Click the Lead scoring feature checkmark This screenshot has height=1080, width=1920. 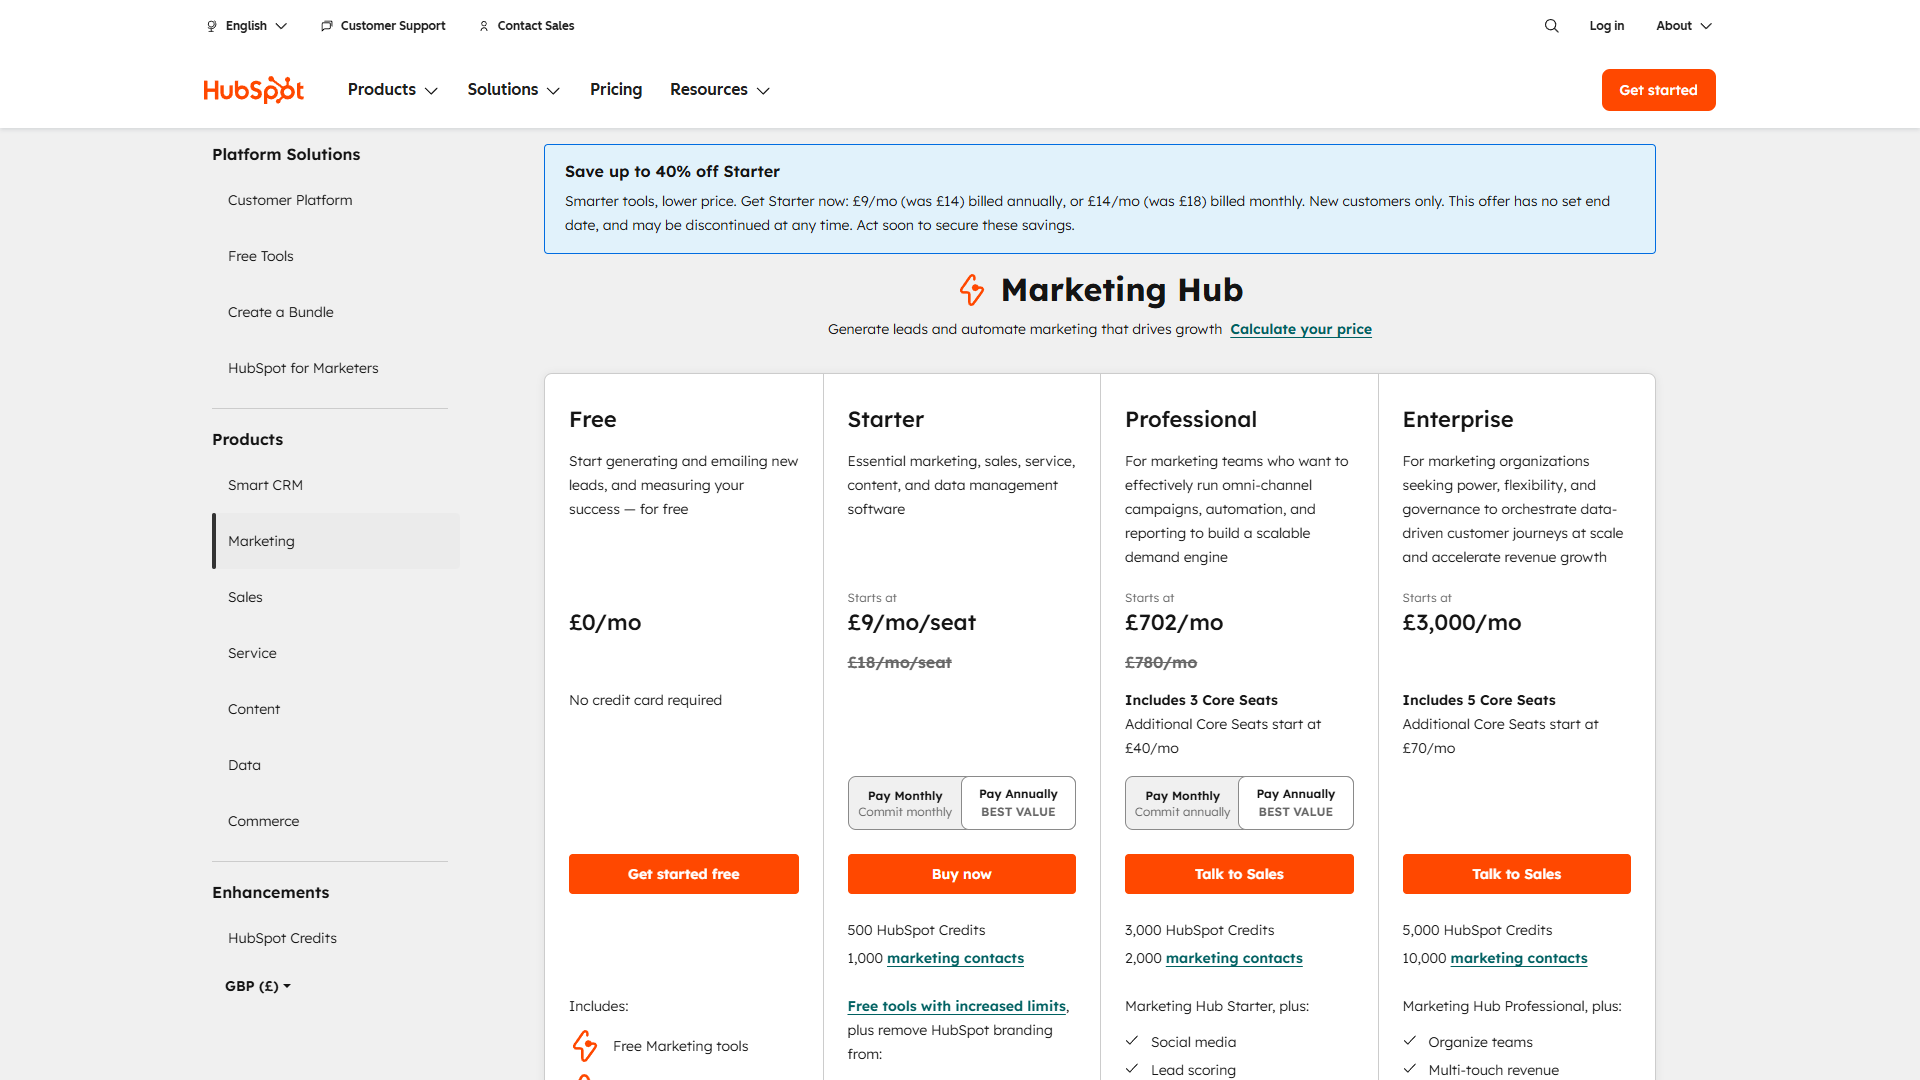[1132, 1069]
